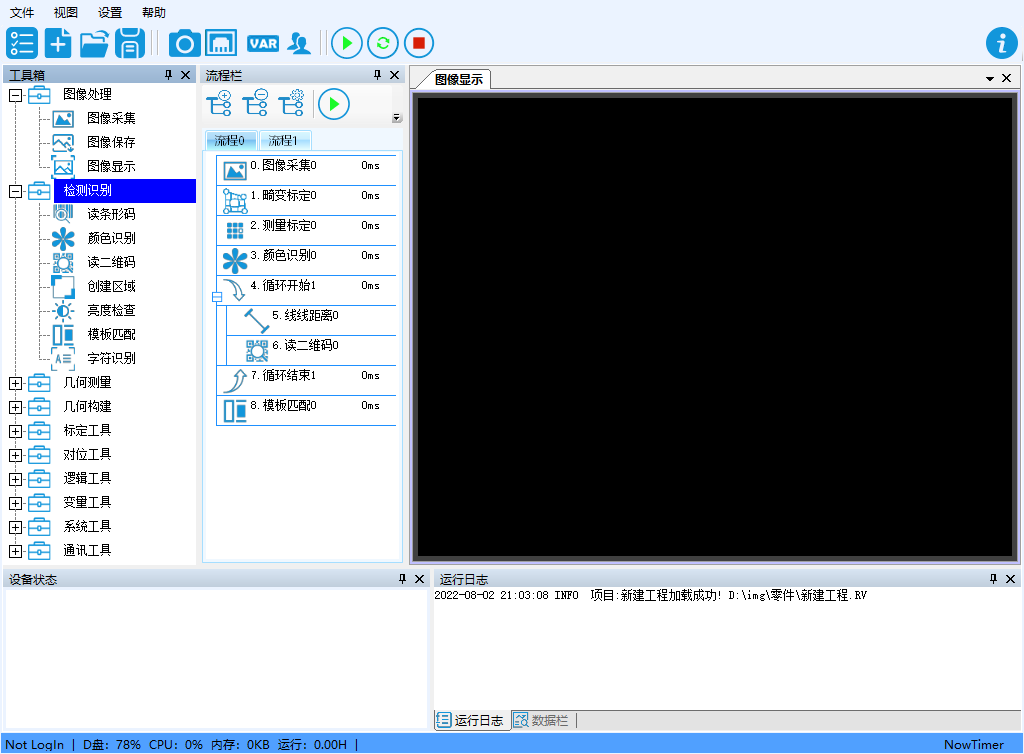Select flow step 0.图像采集0

point(306,170)
